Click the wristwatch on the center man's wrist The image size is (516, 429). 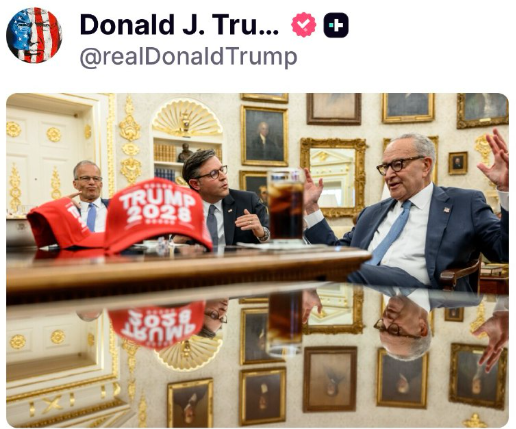point(265,235)
